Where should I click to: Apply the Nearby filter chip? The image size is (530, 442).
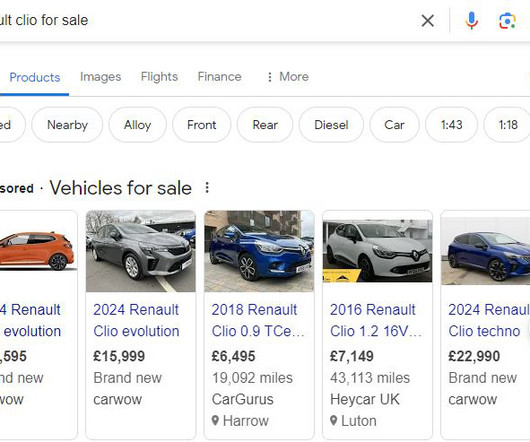[x=67, y=125]
